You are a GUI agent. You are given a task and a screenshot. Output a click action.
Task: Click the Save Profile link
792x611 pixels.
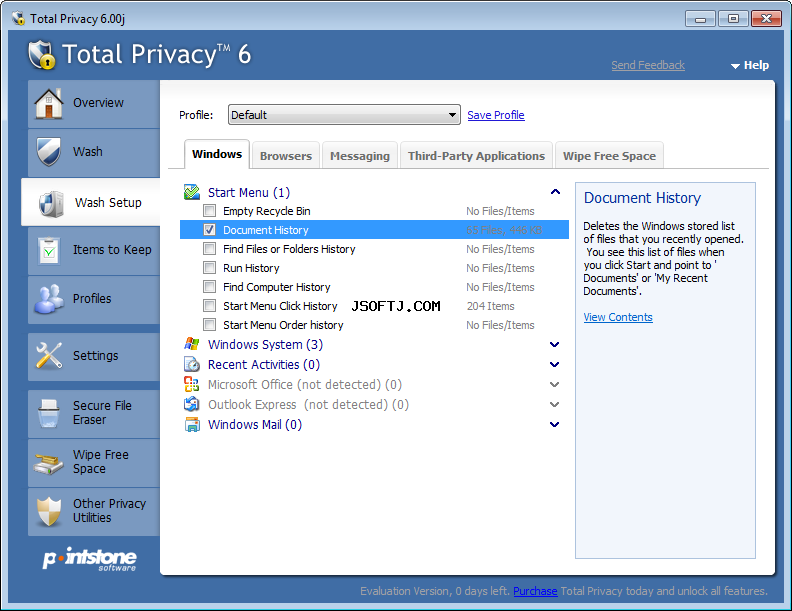(496, 115)
